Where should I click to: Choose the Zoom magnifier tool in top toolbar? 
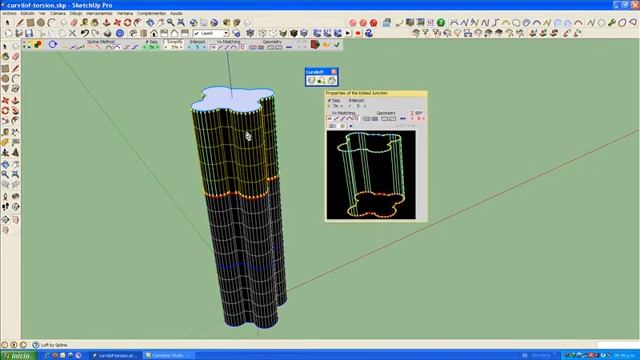[x=170, y=22]
